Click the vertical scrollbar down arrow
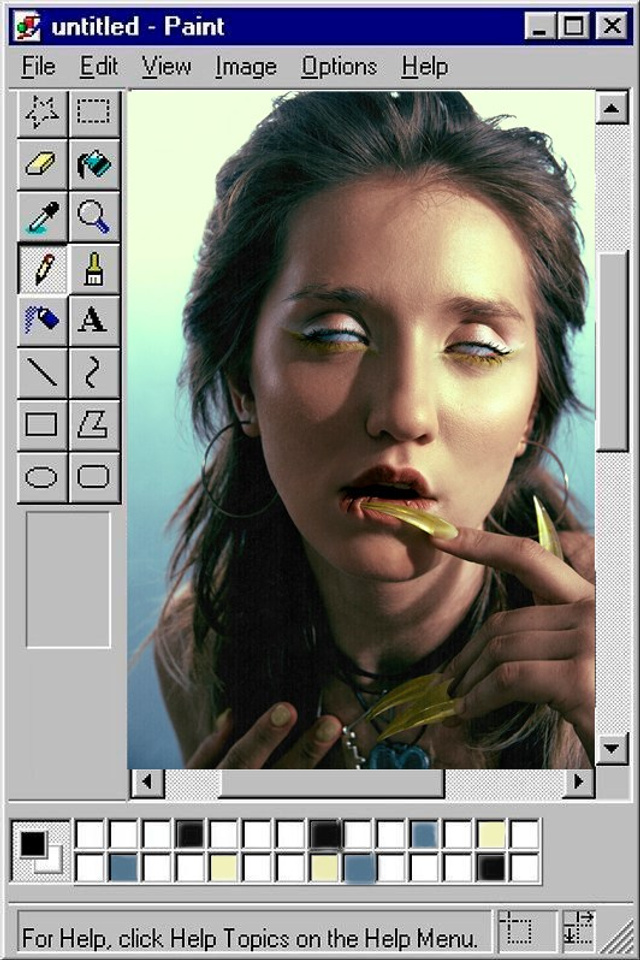Viewport: 640px width, 960px height. click(611, 748)
